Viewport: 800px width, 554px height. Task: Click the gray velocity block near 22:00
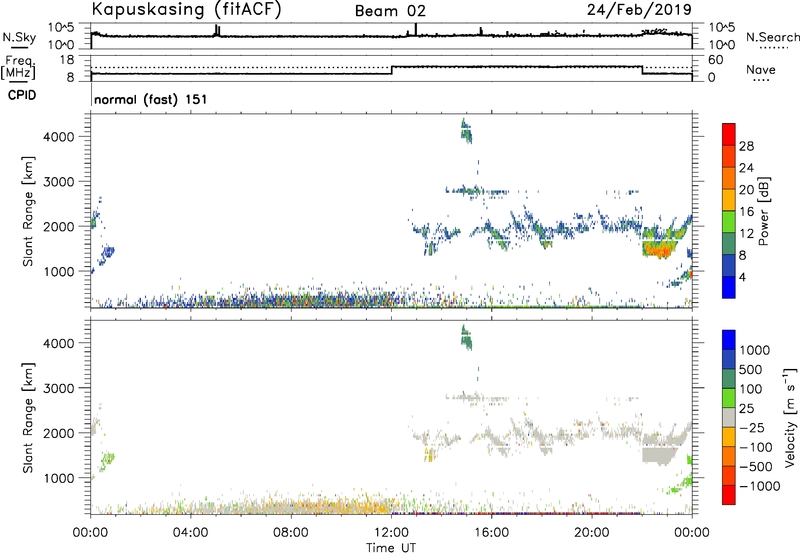[659, 454]
